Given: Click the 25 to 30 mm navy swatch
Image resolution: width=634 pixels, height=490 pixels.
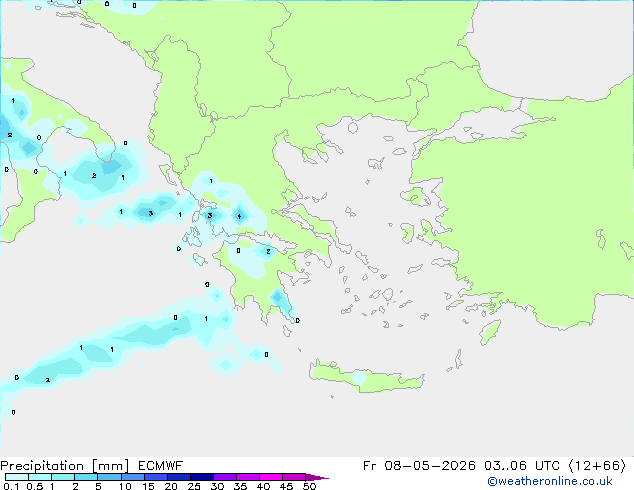Looking at the screenshot, I should pos(202,477).
